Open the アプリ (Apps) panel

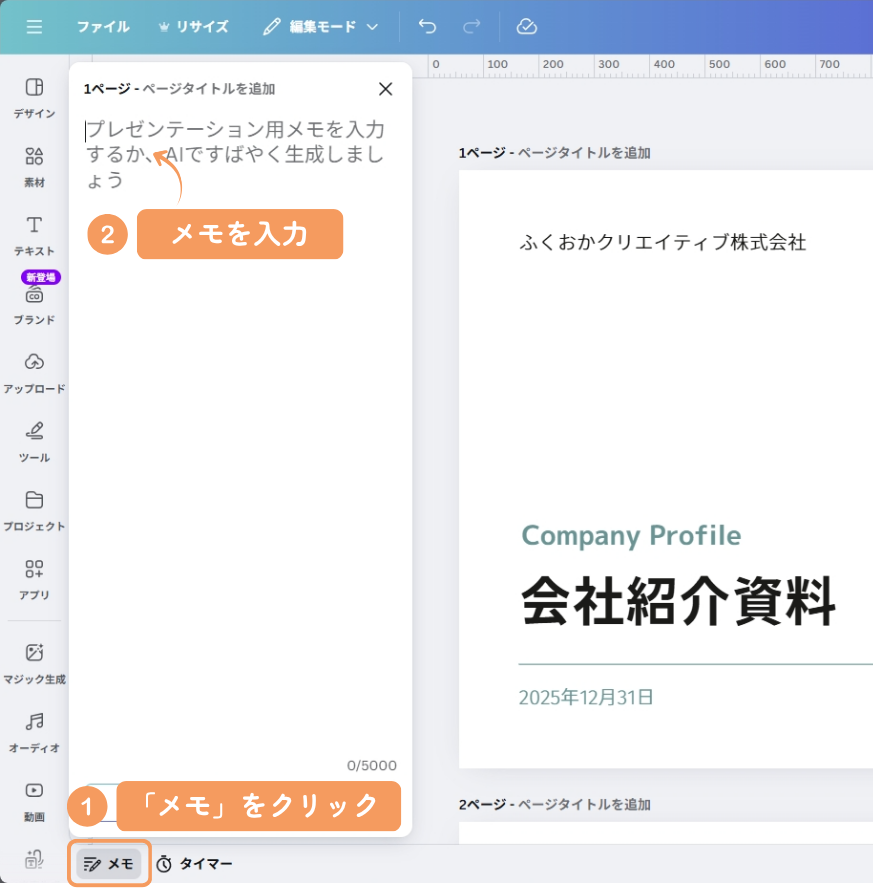tap(34, 578)
